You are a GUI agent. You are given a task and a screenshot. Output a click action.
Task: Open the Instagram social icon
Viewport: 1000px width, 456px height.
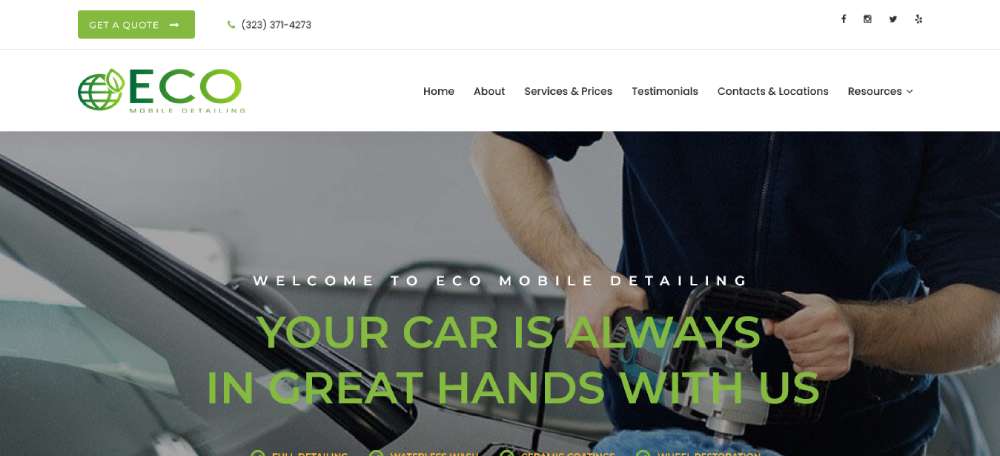click(x=867, y=19)
